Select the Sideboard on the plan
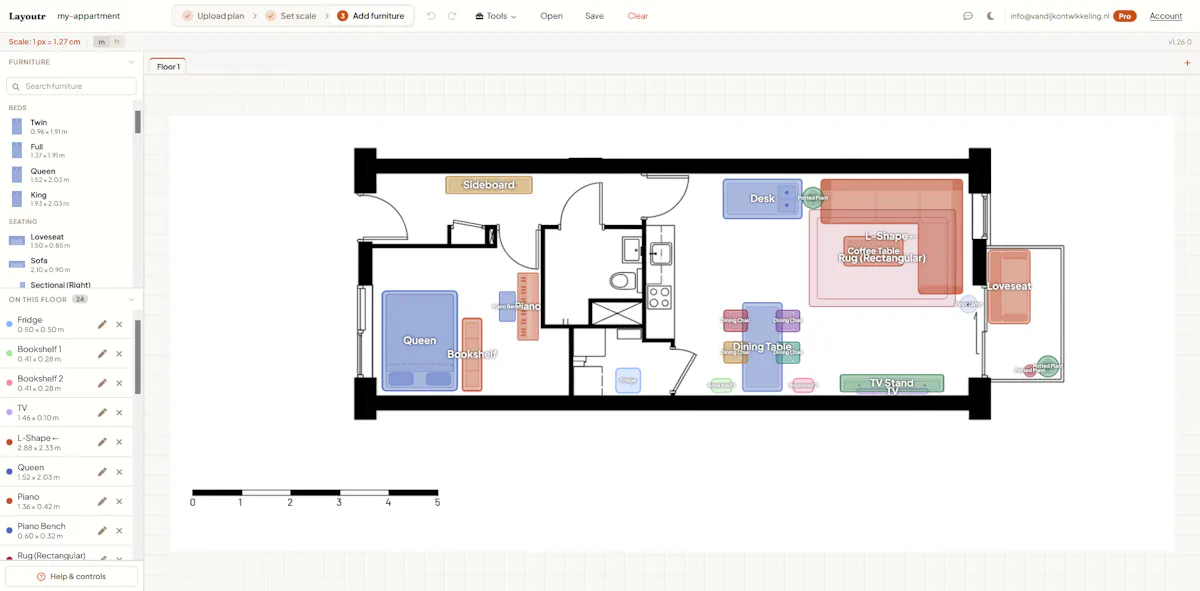This screenshot has width=1200, height=591. [489, 185]
